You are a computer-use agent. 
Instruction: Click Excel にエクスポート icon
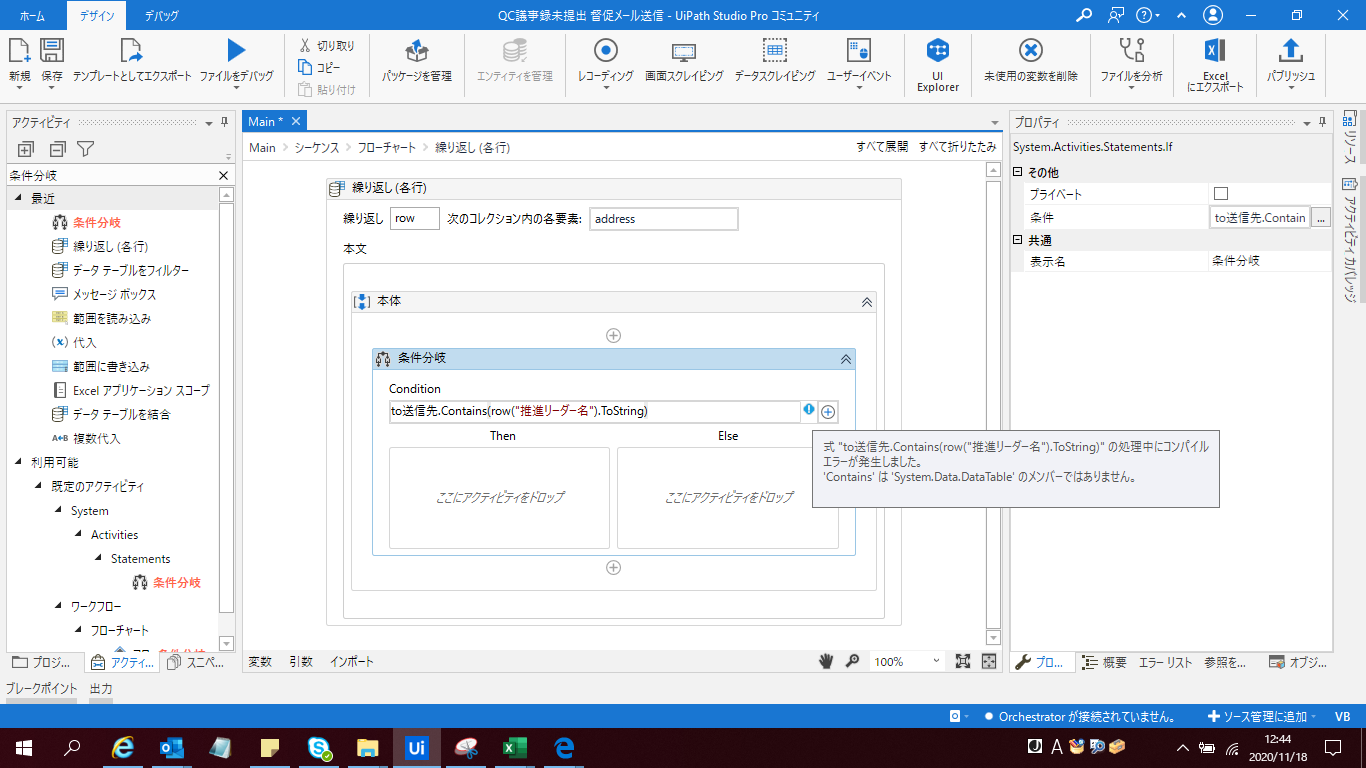pyautogui.click(x=1215, y=50)
